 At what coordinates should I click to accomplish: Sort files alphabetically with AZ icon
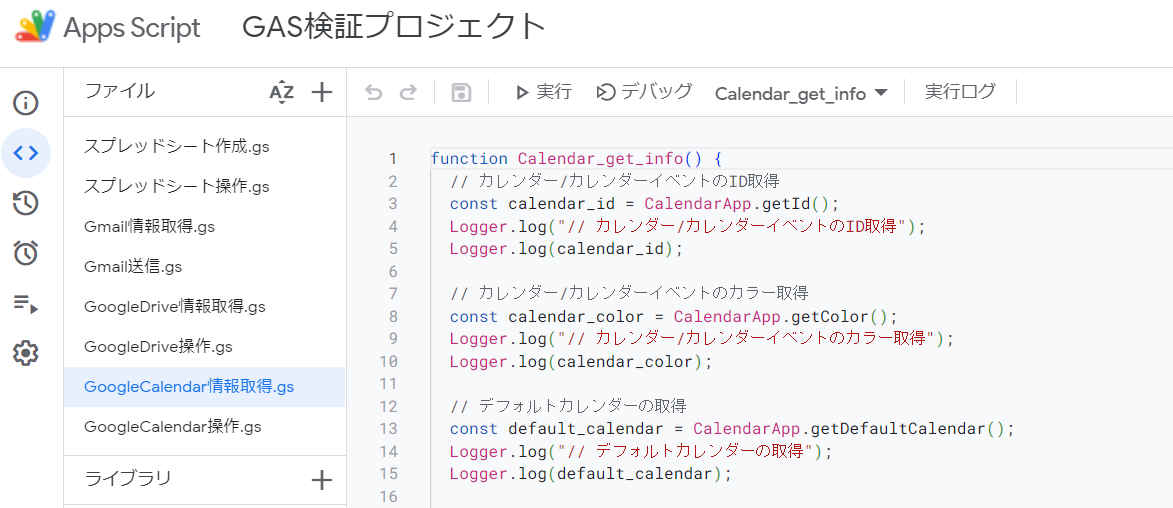(x=282, y=93)
